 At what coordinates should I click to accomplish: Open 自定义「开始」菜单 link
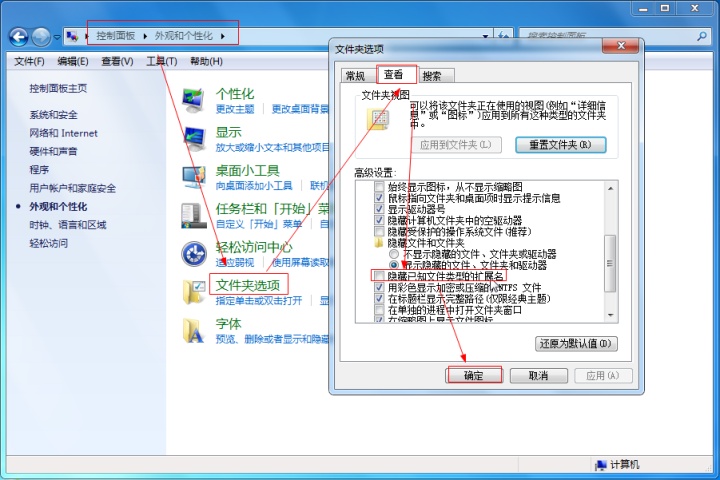pyautogui.click(x=259, y=224)
